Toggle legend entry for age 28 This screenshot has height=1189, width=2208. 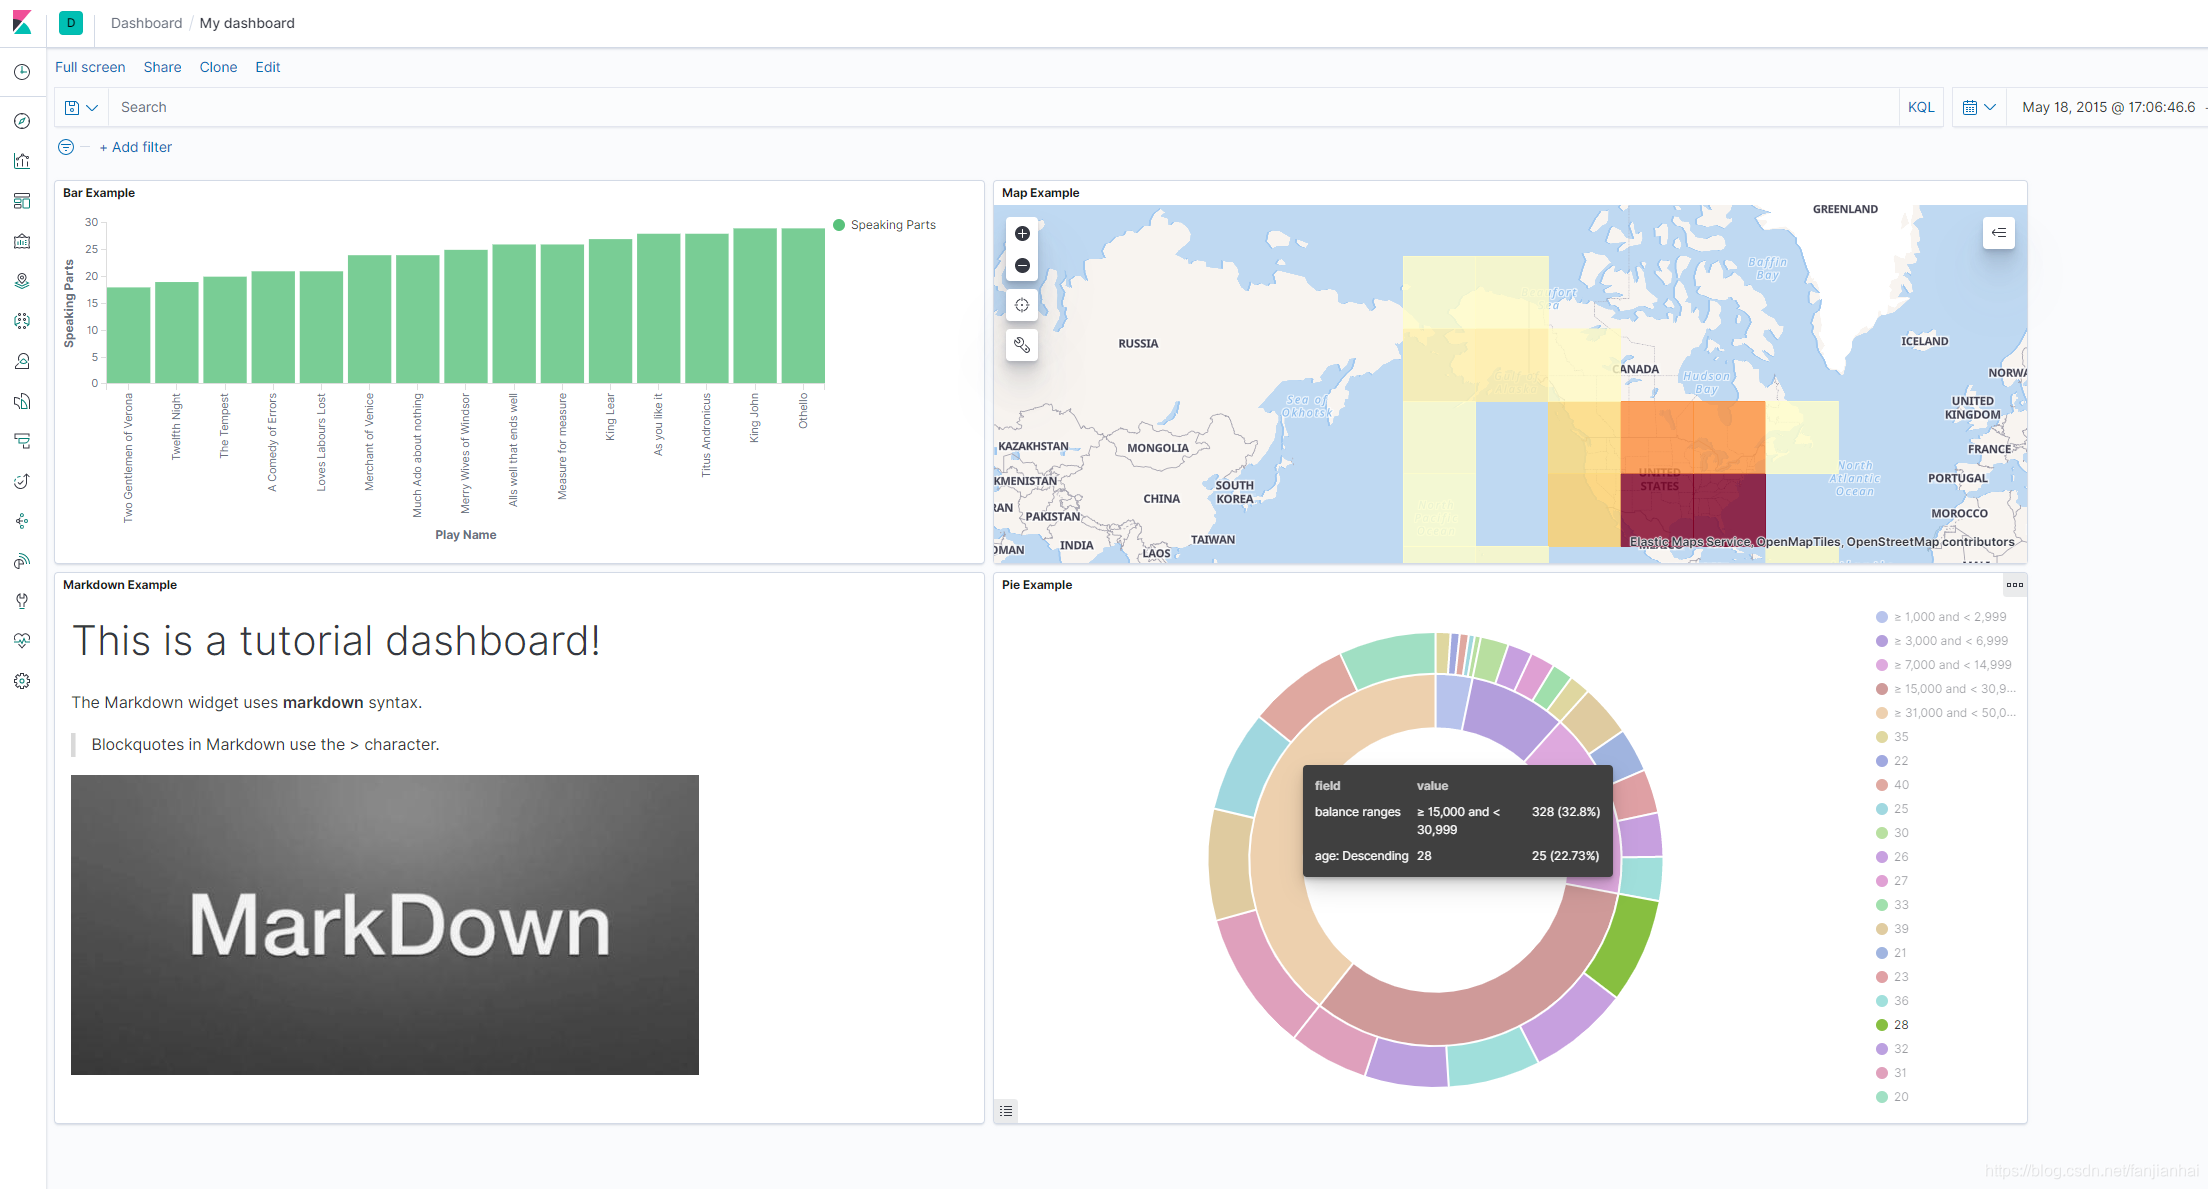(x=1893, y=1025)
